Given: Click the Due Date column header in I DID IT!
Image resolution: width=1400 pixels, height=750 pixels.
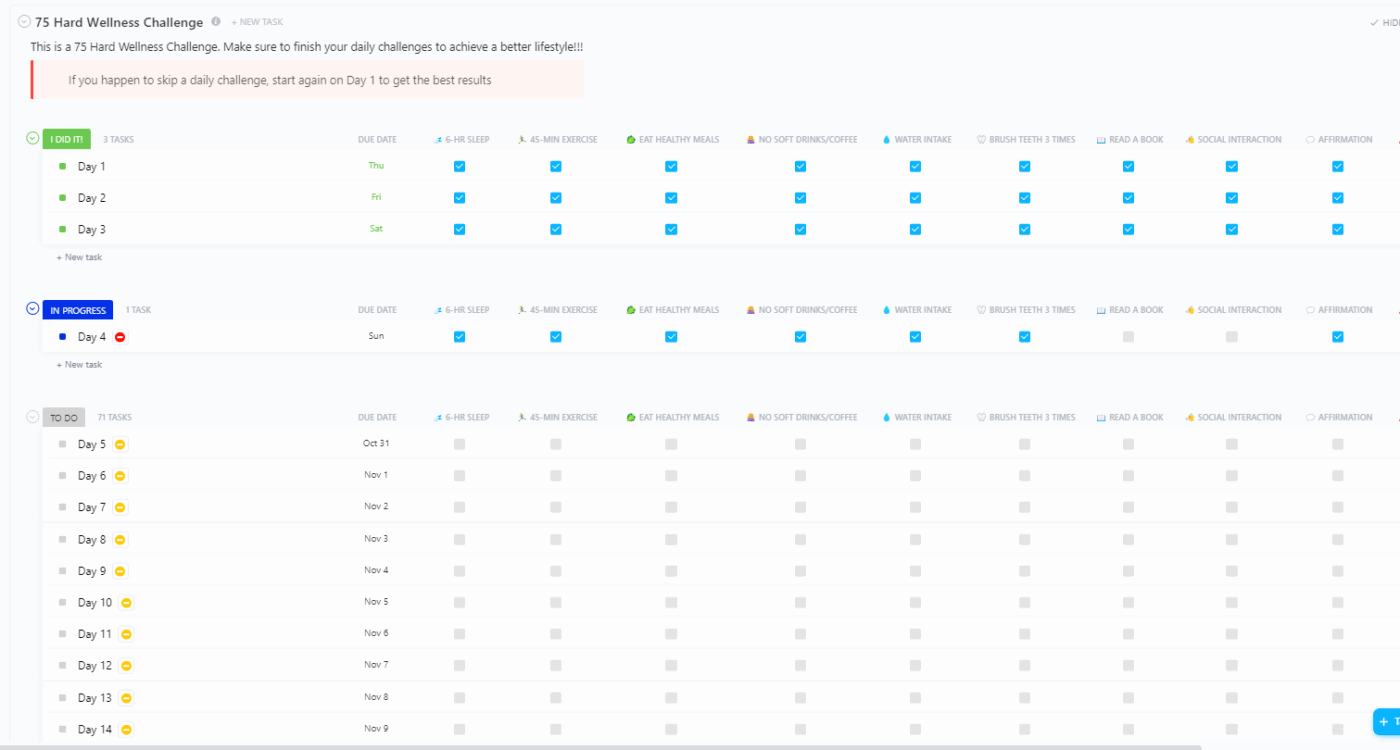Looking at the screenshot, I should (x=377, y=140).
